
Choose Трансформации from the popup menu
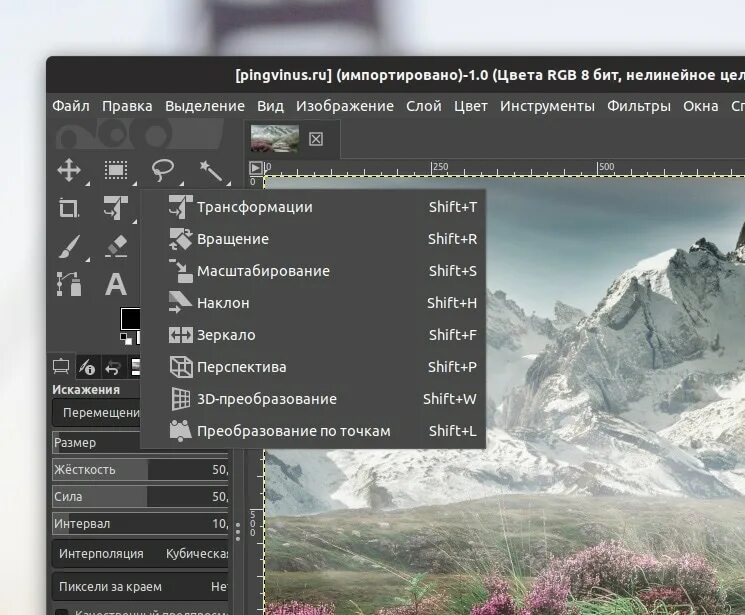tap(313, 207)
